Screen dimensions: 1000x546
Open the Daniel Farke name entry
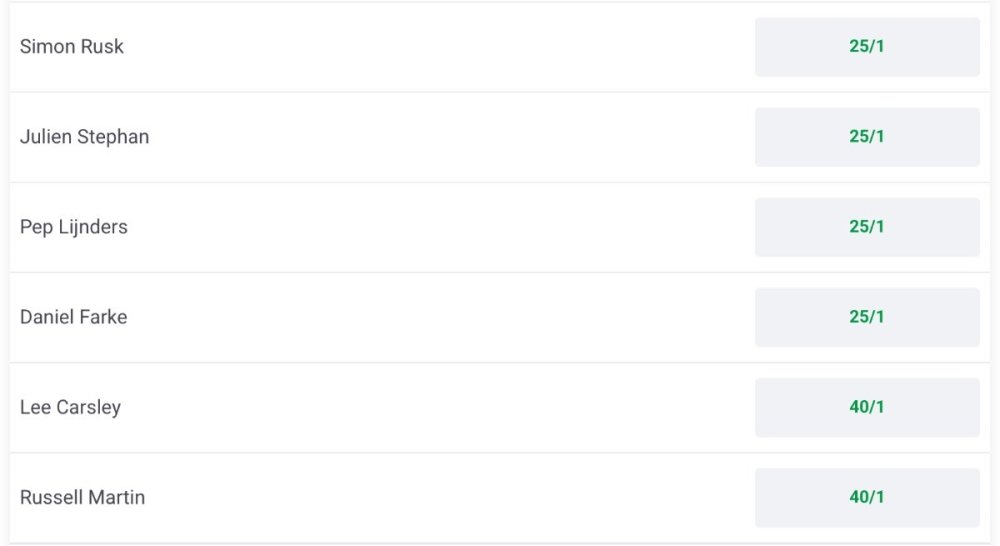coord(73,317)
